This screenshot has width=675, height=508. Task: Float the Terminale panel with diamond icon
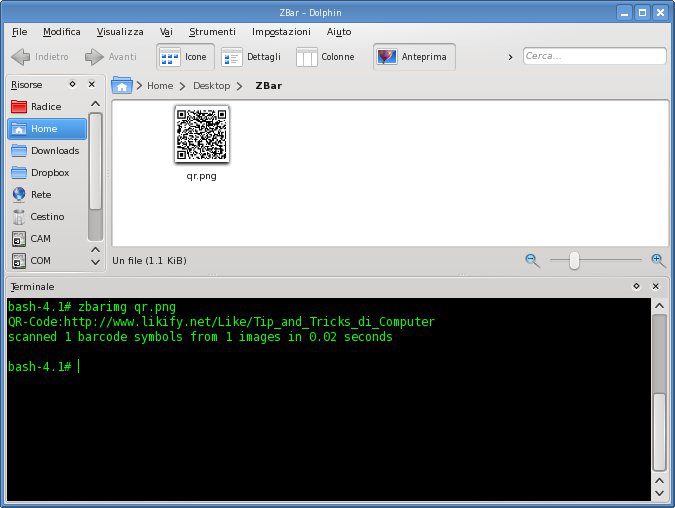point(636,286)
